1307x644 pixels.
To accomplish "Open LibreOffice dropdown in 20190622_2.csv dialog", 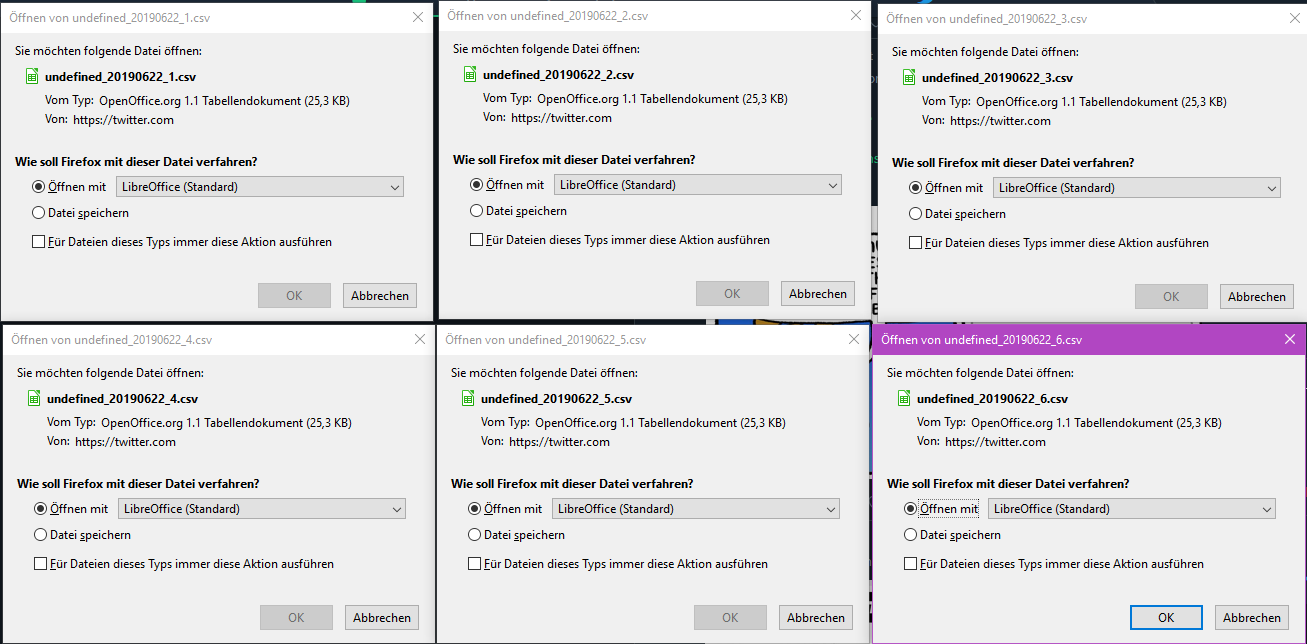I will 697,185.
